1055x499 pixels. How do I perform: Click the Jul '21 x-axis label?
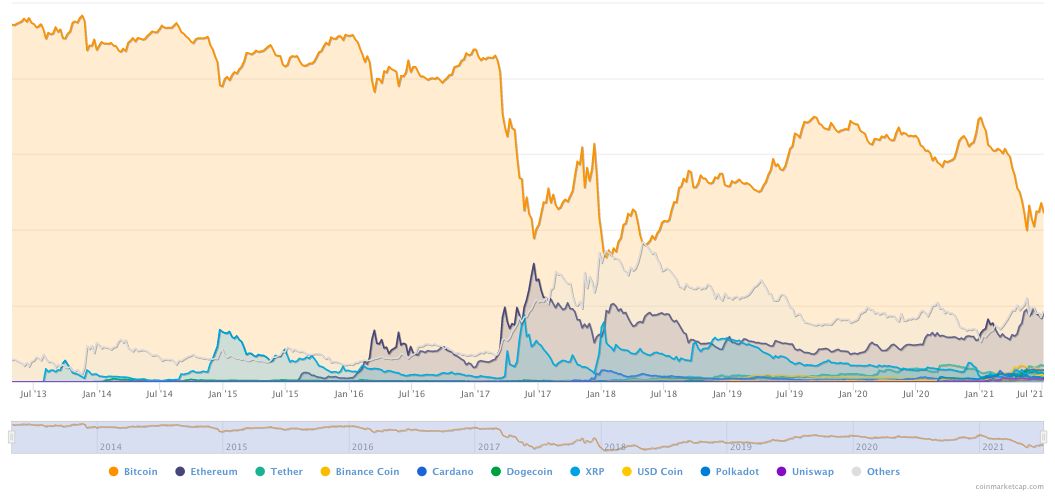point(1031,395)
